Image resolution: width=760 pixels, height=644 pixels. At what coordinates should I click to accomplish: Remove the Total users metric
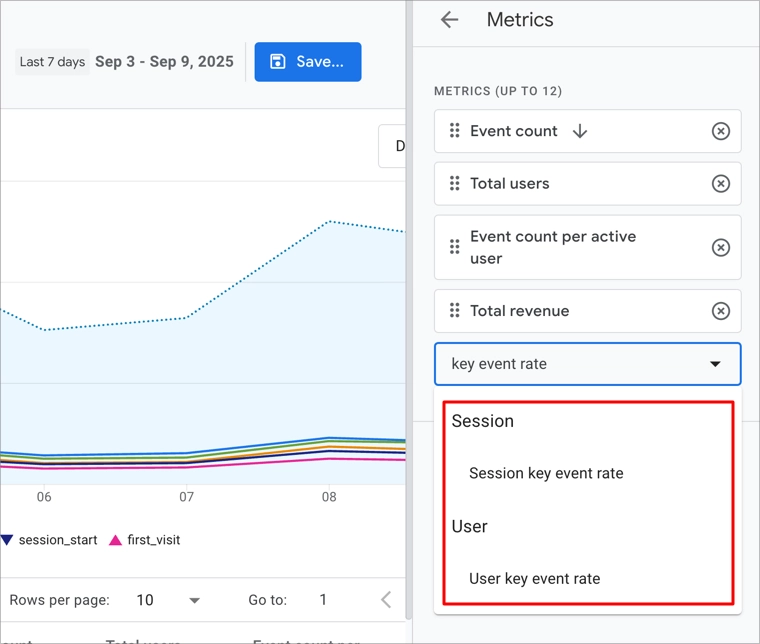pyautogui.click(x=720, y=184)
